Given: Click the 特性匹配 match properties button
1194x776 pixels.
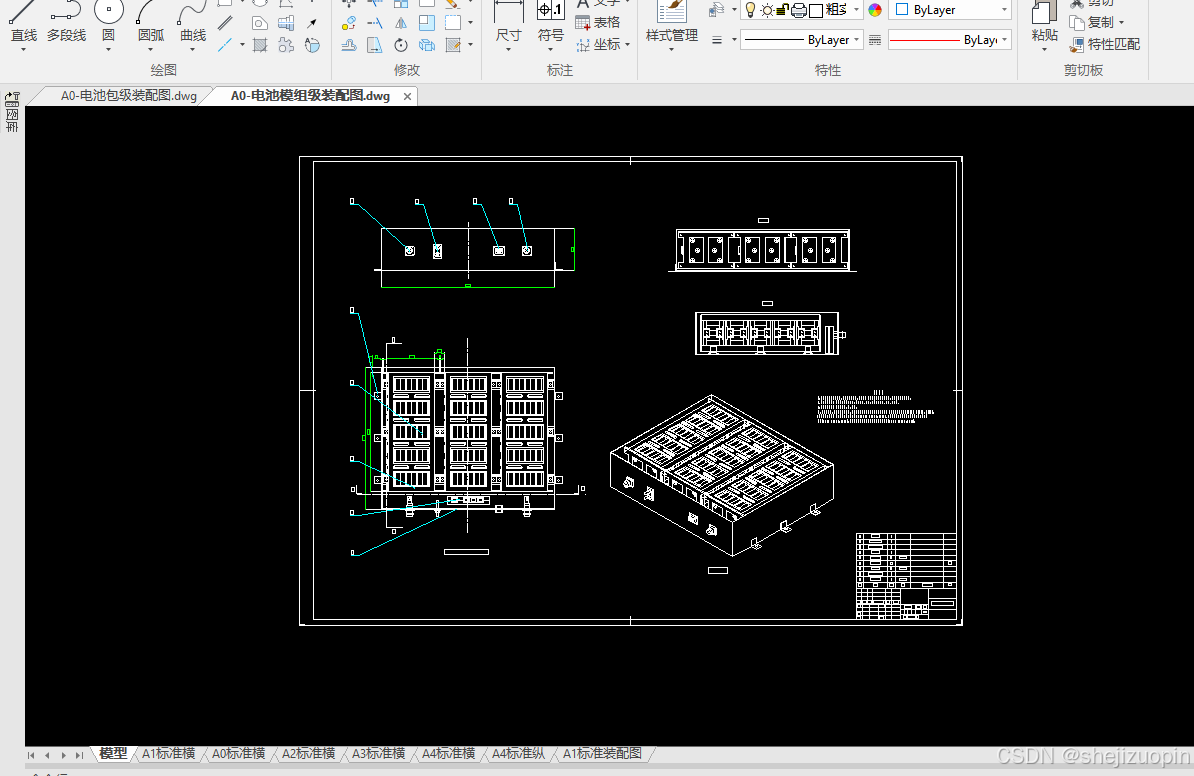Looking at the screenshot, I should tap(1105, 45).
